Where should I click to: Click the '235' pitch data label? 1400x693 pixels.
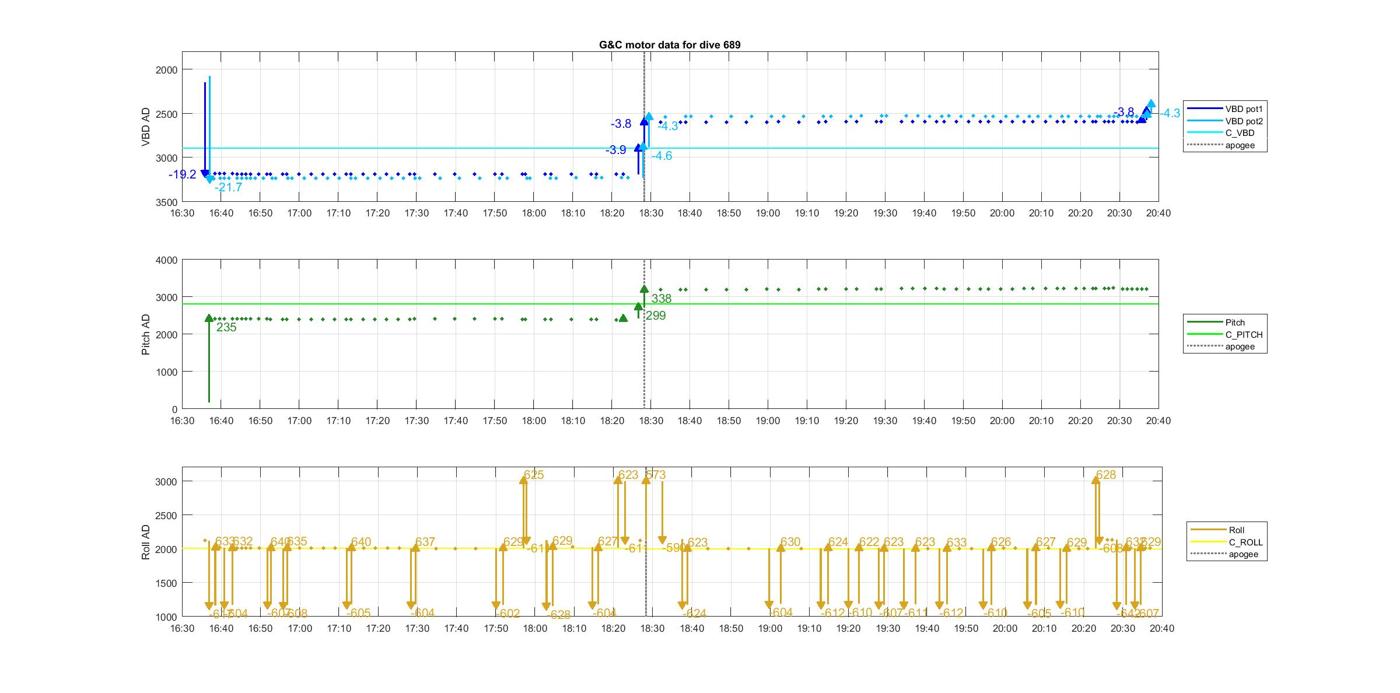226,327
